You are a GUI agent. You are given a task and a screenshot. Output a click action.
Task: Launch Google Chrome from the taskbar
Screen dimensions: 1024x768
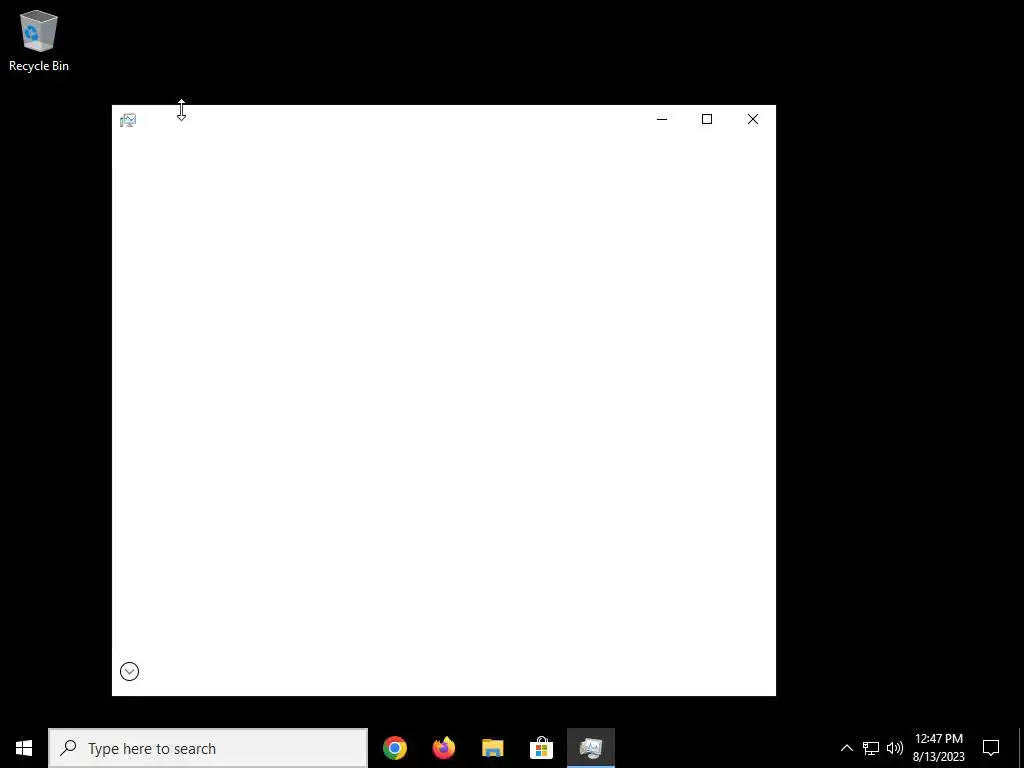pos(394,748)
